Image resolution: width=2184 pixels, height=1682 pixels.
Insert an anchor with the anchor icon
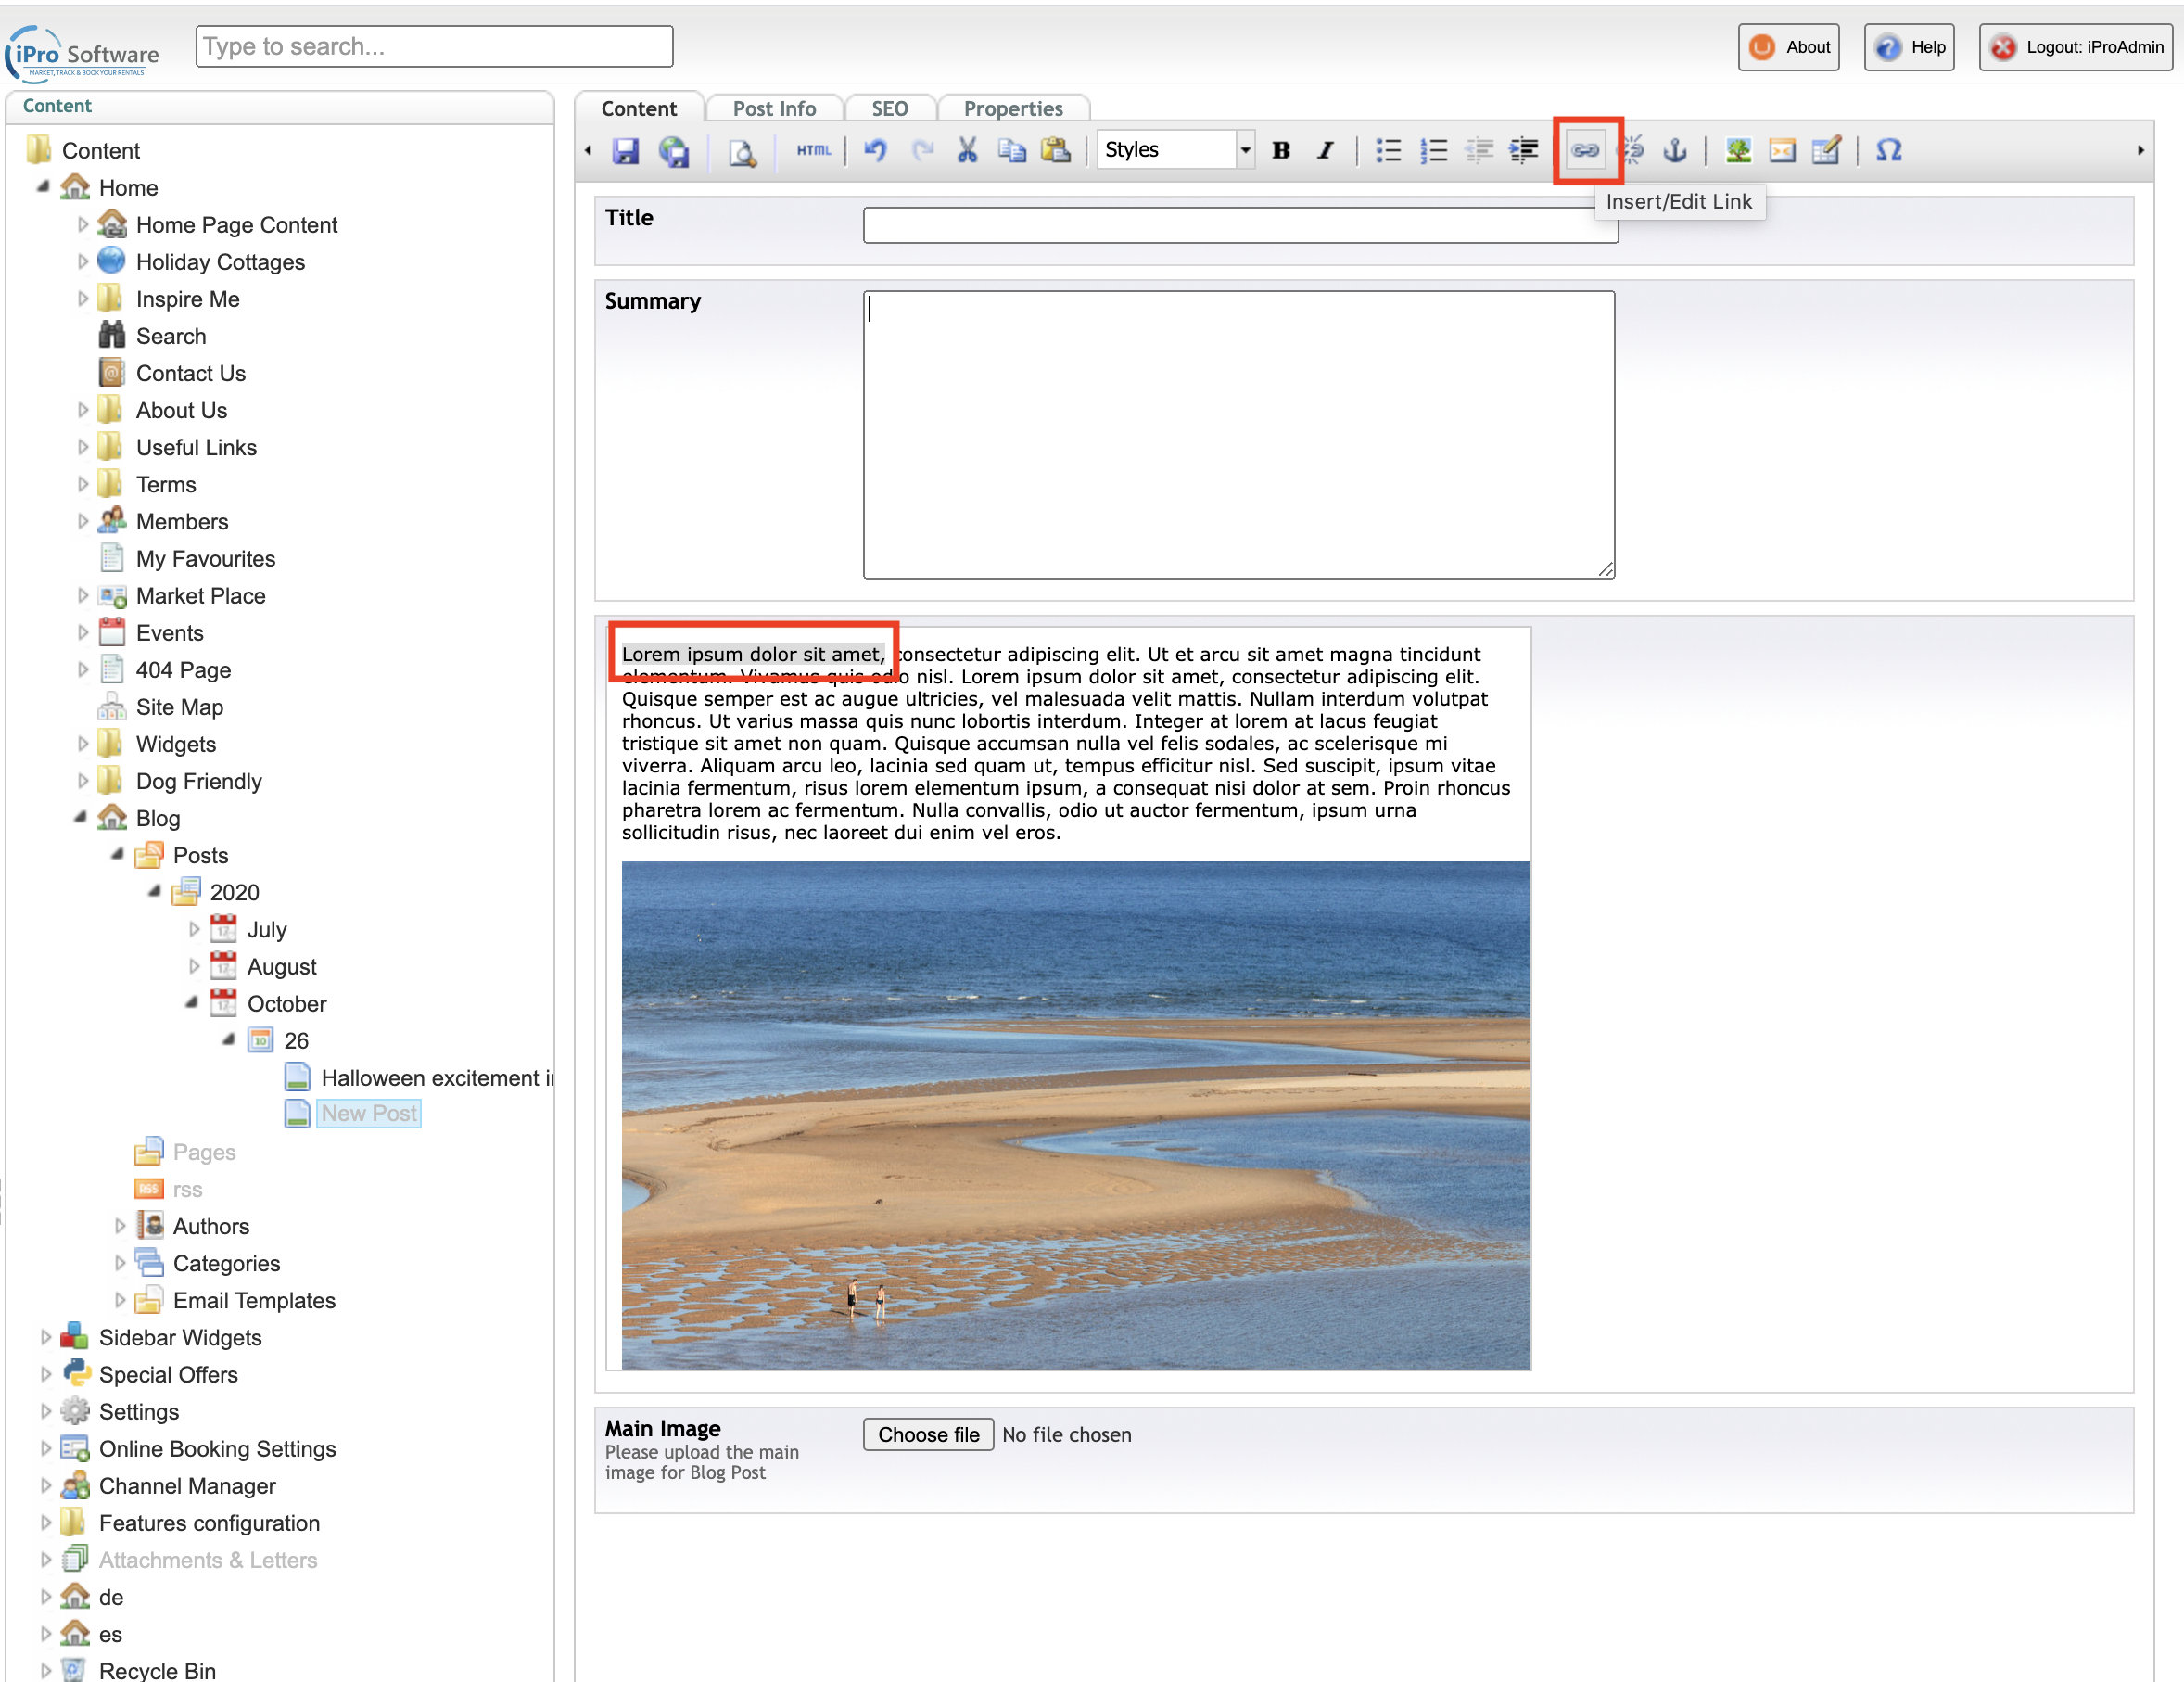coord(1674,150)
